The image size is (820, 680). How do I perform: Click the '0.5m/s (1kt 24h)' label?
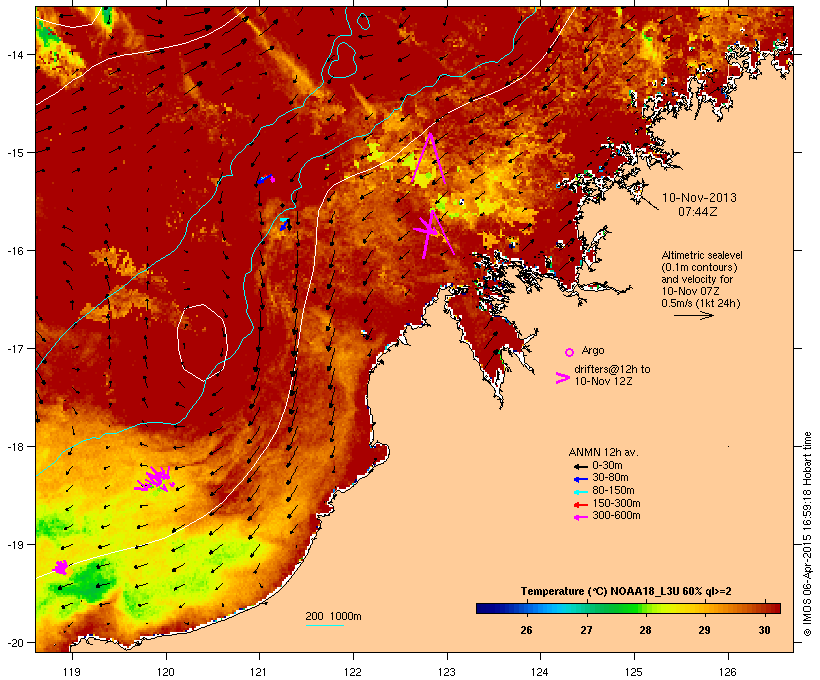701,303
